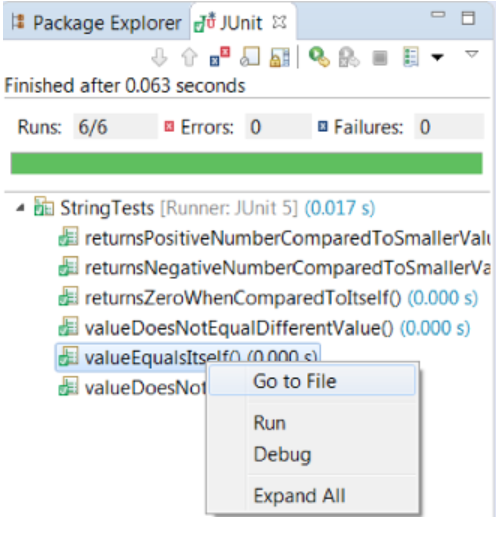Screen dimensions: 496x534
Task: Click the Next Failed Test down arrow
Action: 159,57
